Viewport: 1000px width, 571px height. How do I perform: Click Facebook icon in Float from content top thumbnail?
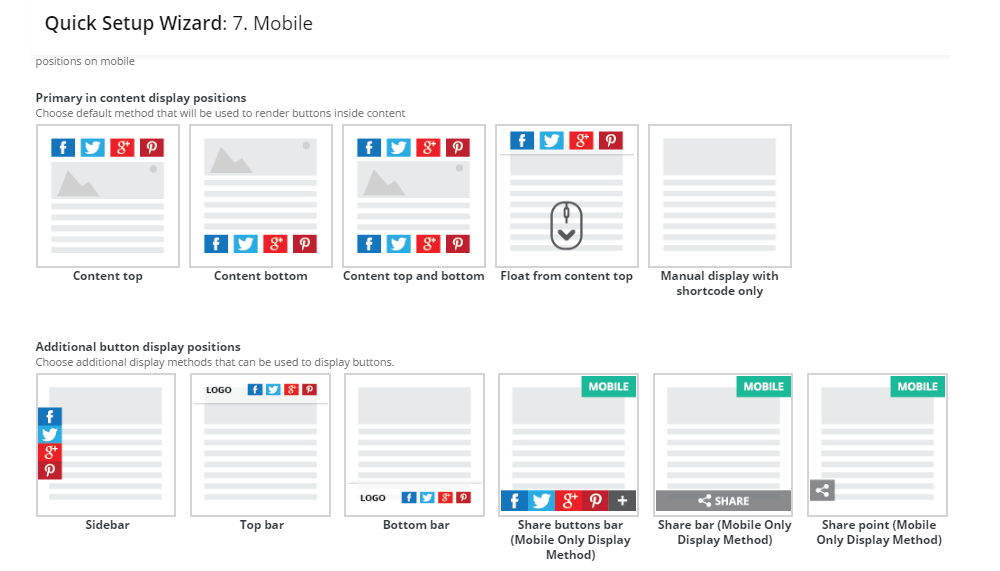(522, 140)
